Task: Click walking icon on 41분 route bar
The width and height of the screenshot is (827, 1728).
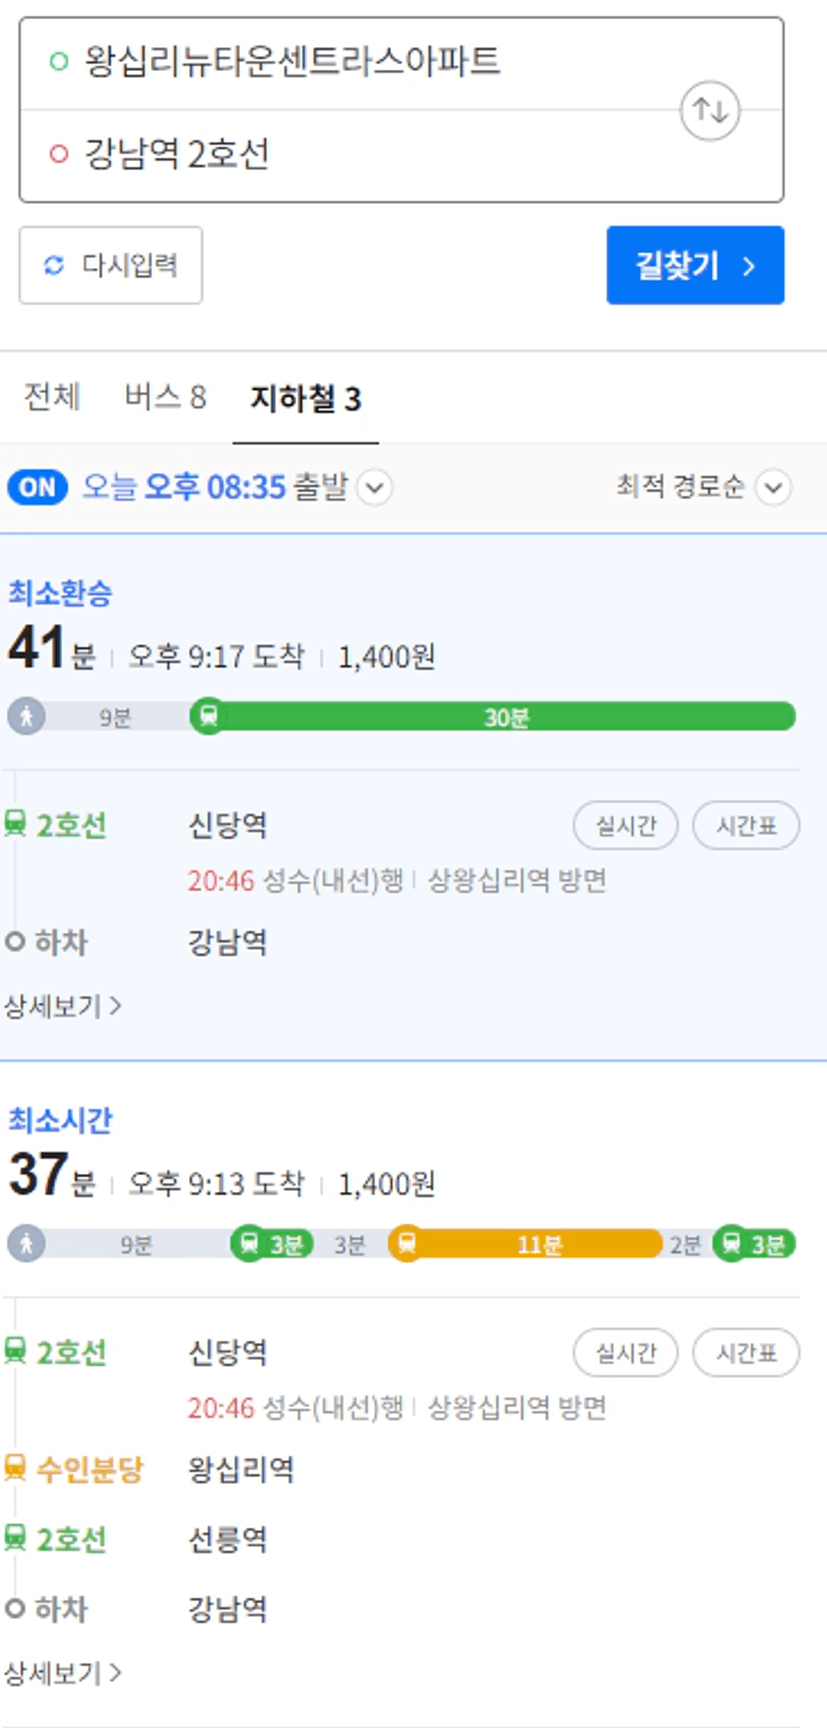Action: coord(27,716)
